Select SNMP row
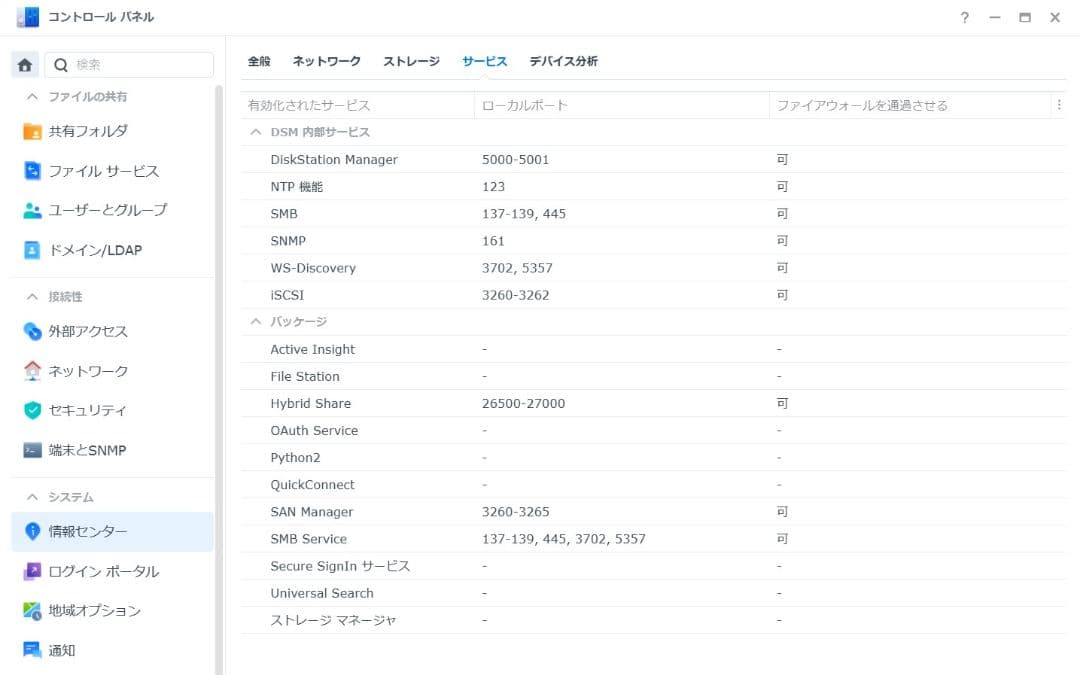1080x675 pixels. 653,240
